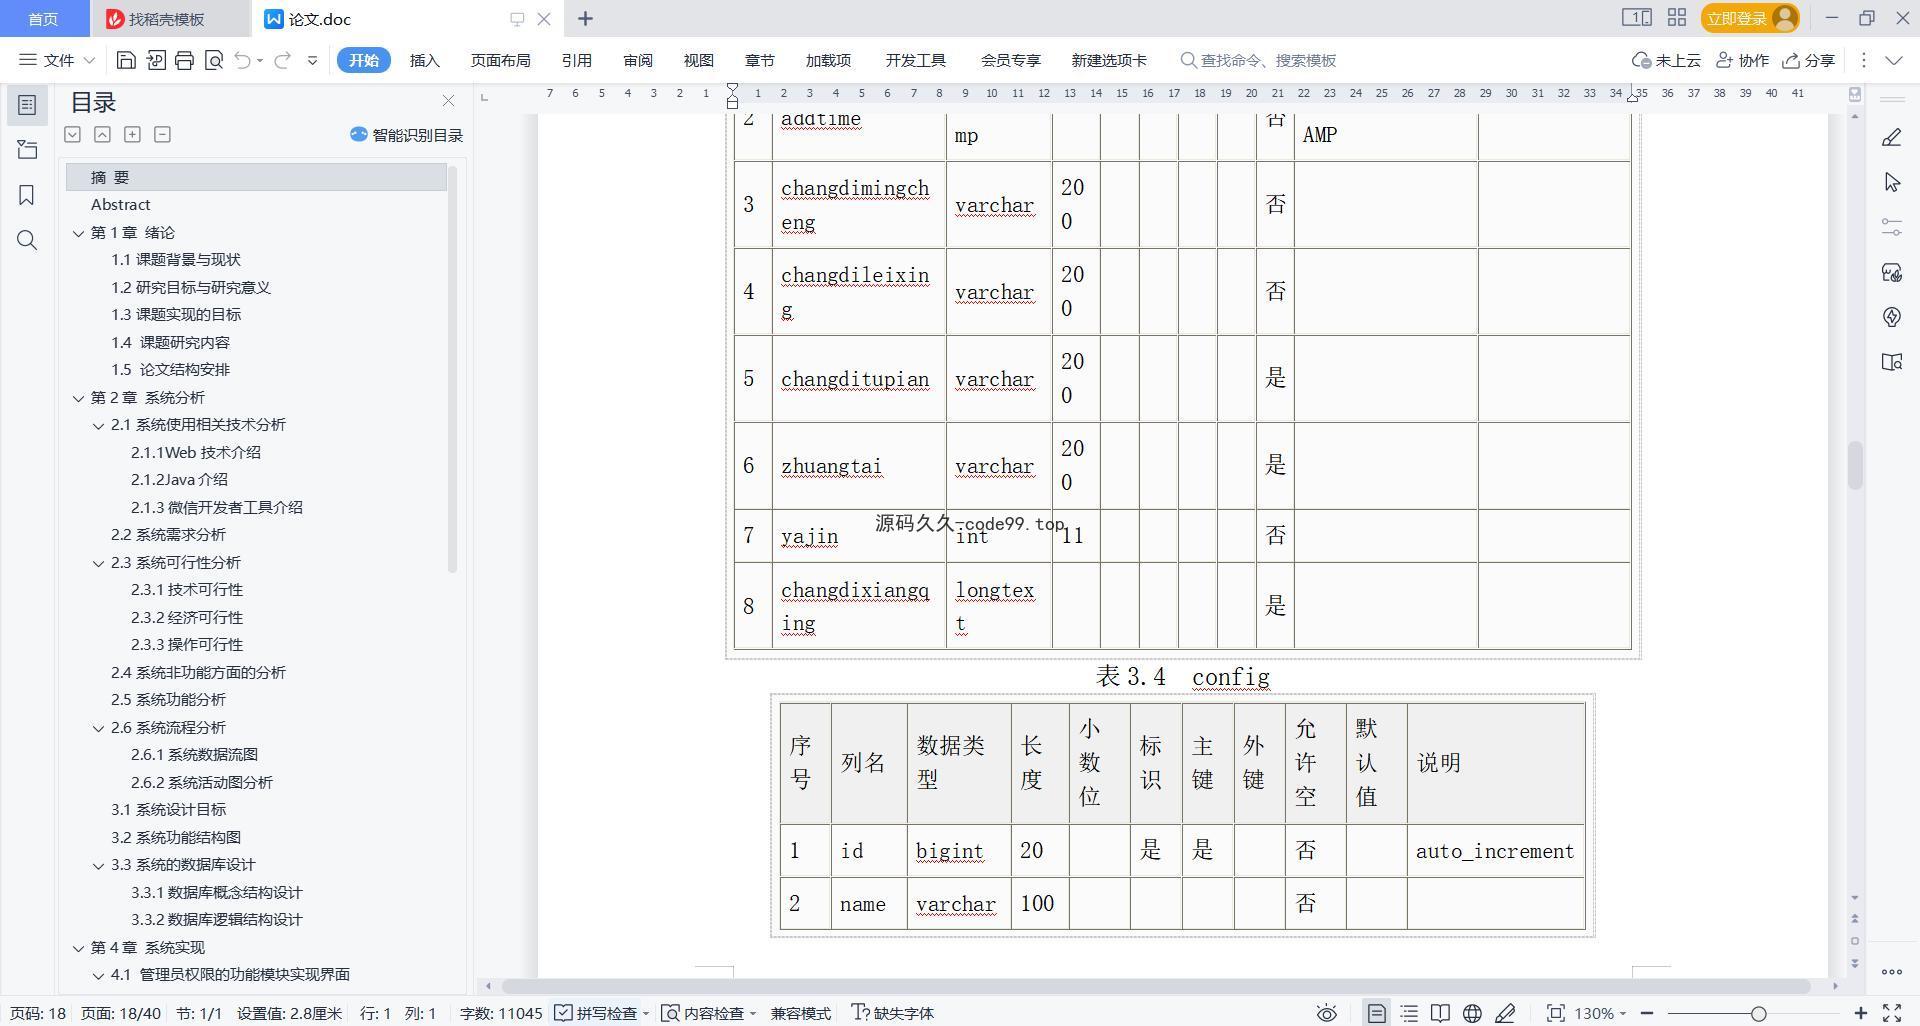Viewport: 1920px width, 1026px height.
Task: Collapse the 第 4 章 系统实现 chapter
Action: 78,948
